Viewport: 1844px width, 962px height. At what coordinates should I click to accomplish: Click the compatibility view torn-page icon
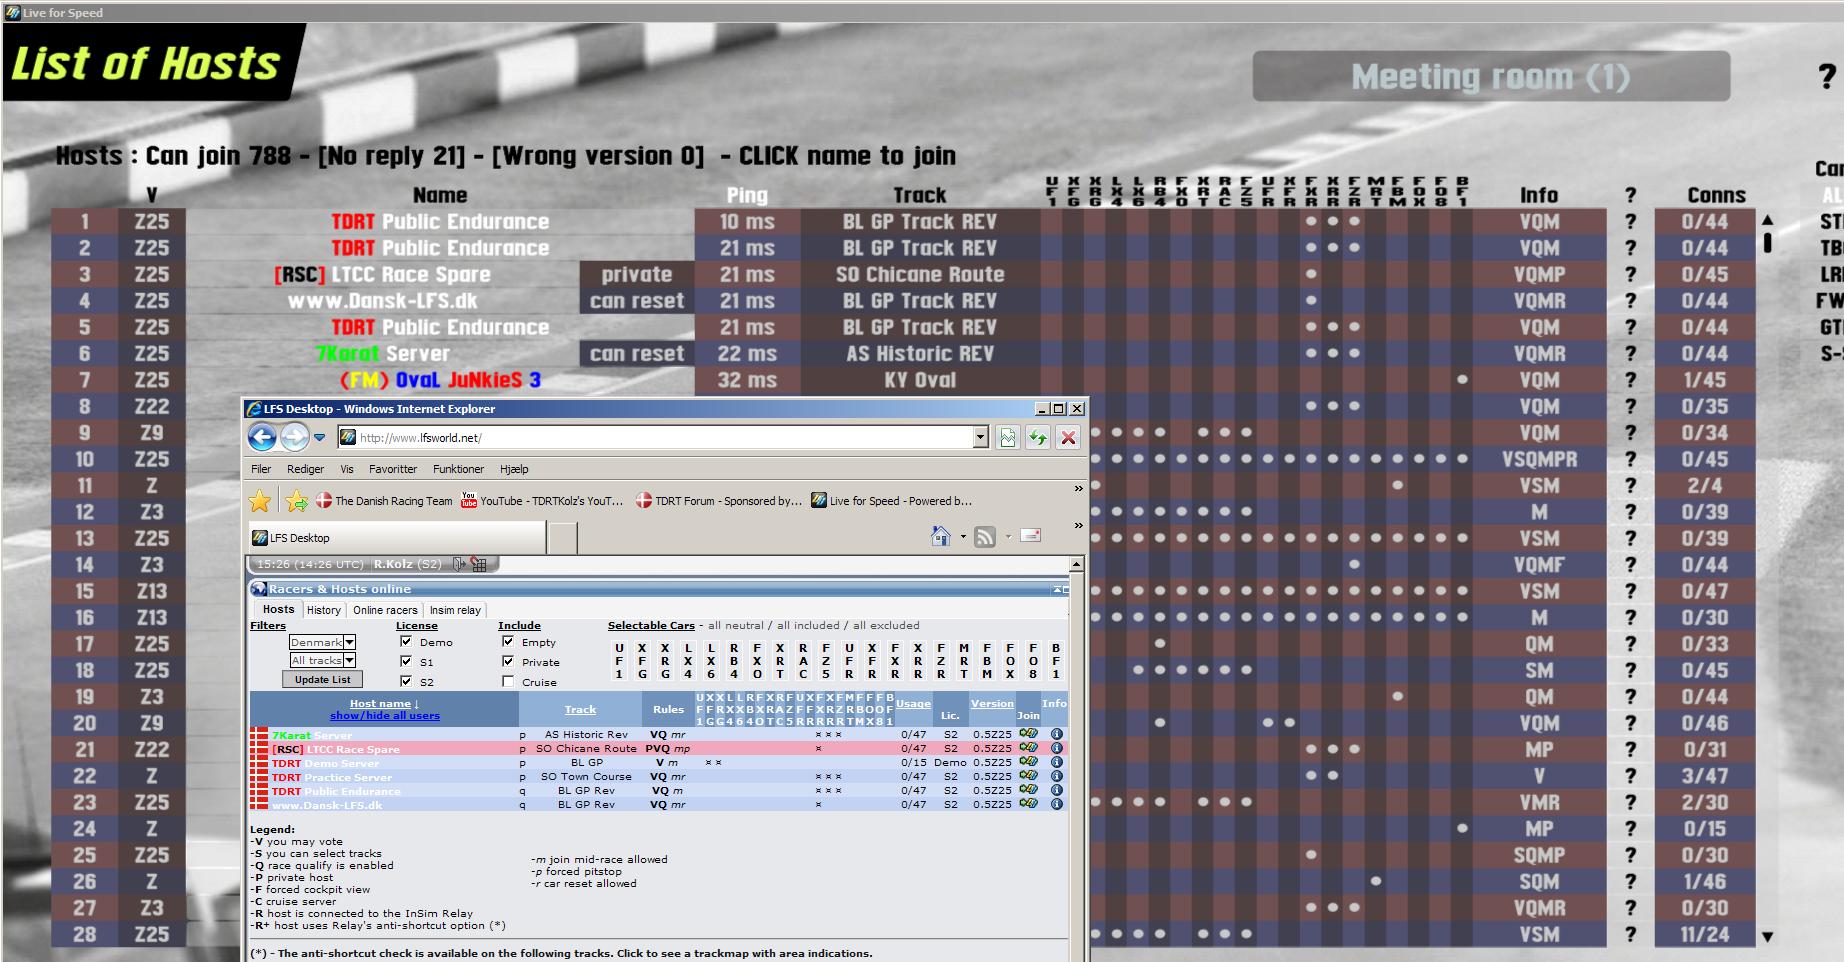(1008, 437)
